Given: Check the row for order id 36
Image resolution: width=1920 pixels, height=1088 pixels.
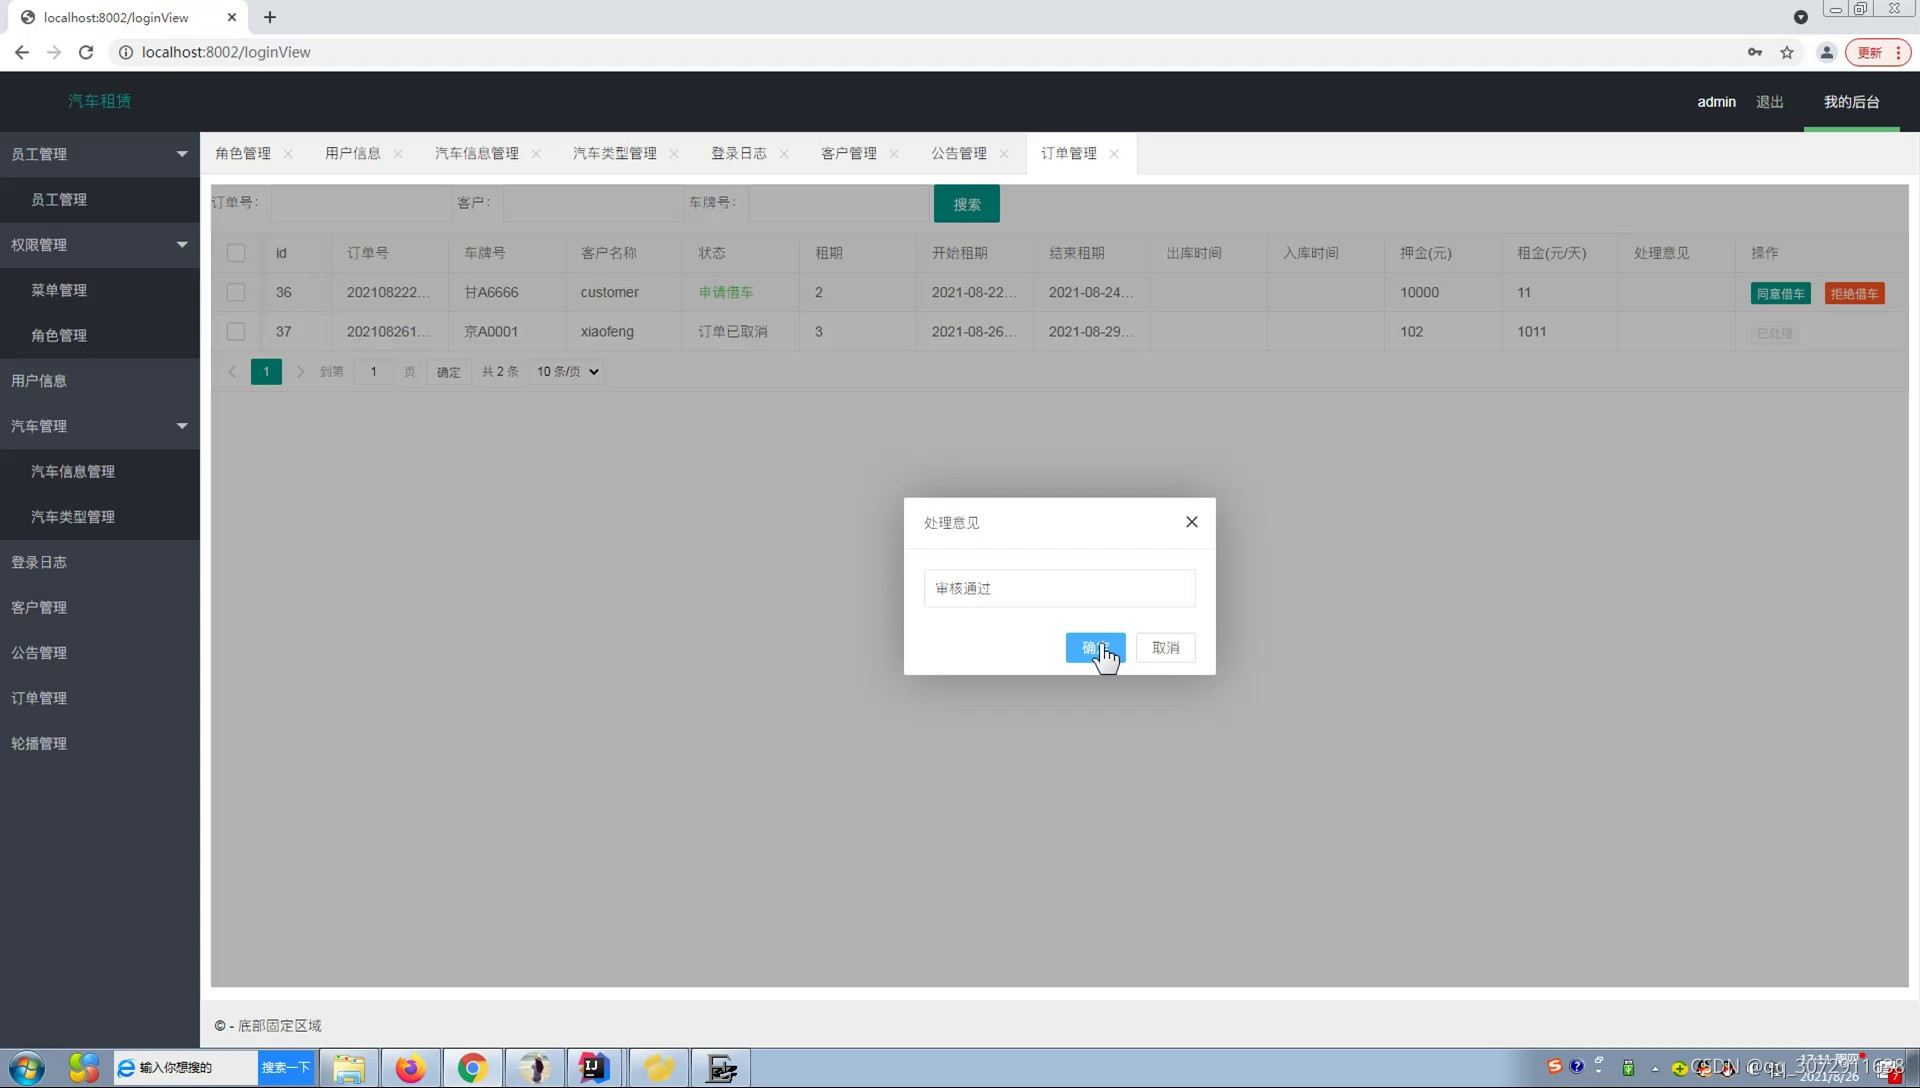Looking at the screenshot, I should pos(236,292).
